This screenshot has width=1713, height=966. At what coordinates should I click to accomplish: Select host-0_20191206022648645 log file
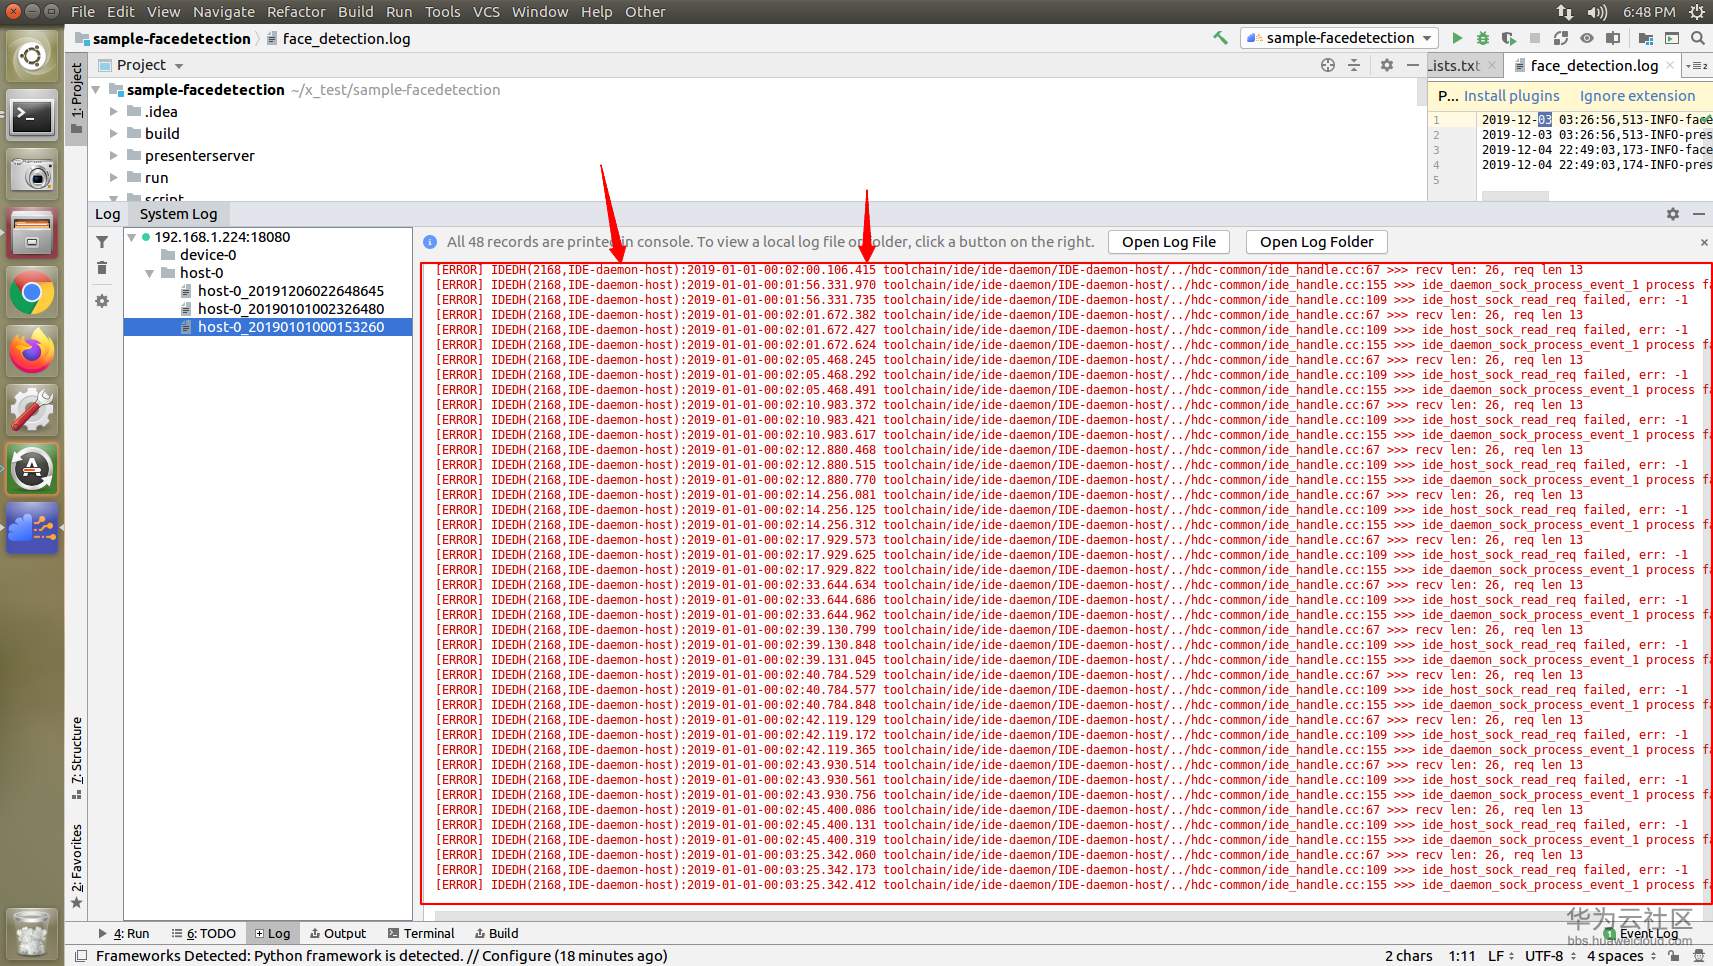point(290,291)
